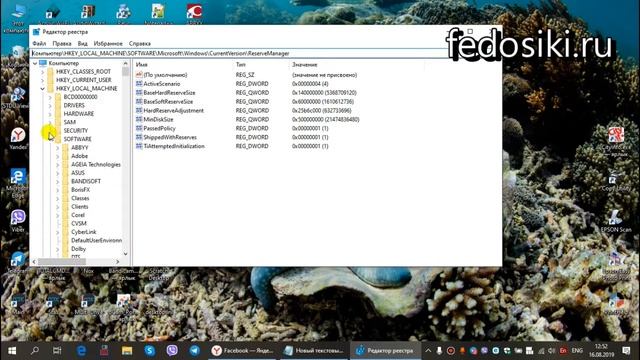This screenshot has width=640, height=360.
Task: Open Task View on the taskbar
Action: pyautogui.click(x=57, y=350)
